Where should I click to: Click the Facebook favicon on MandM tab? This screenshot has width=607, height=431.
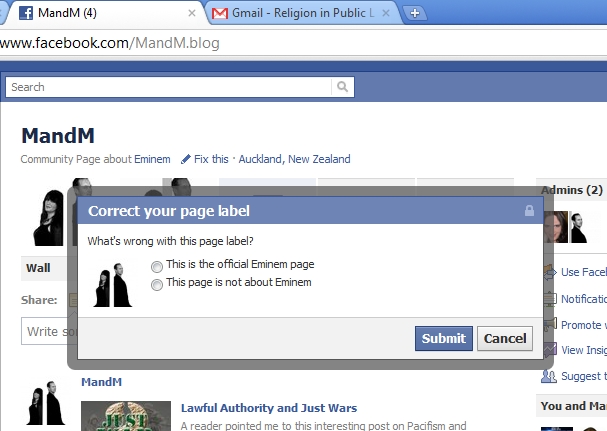tap(26, 13)
